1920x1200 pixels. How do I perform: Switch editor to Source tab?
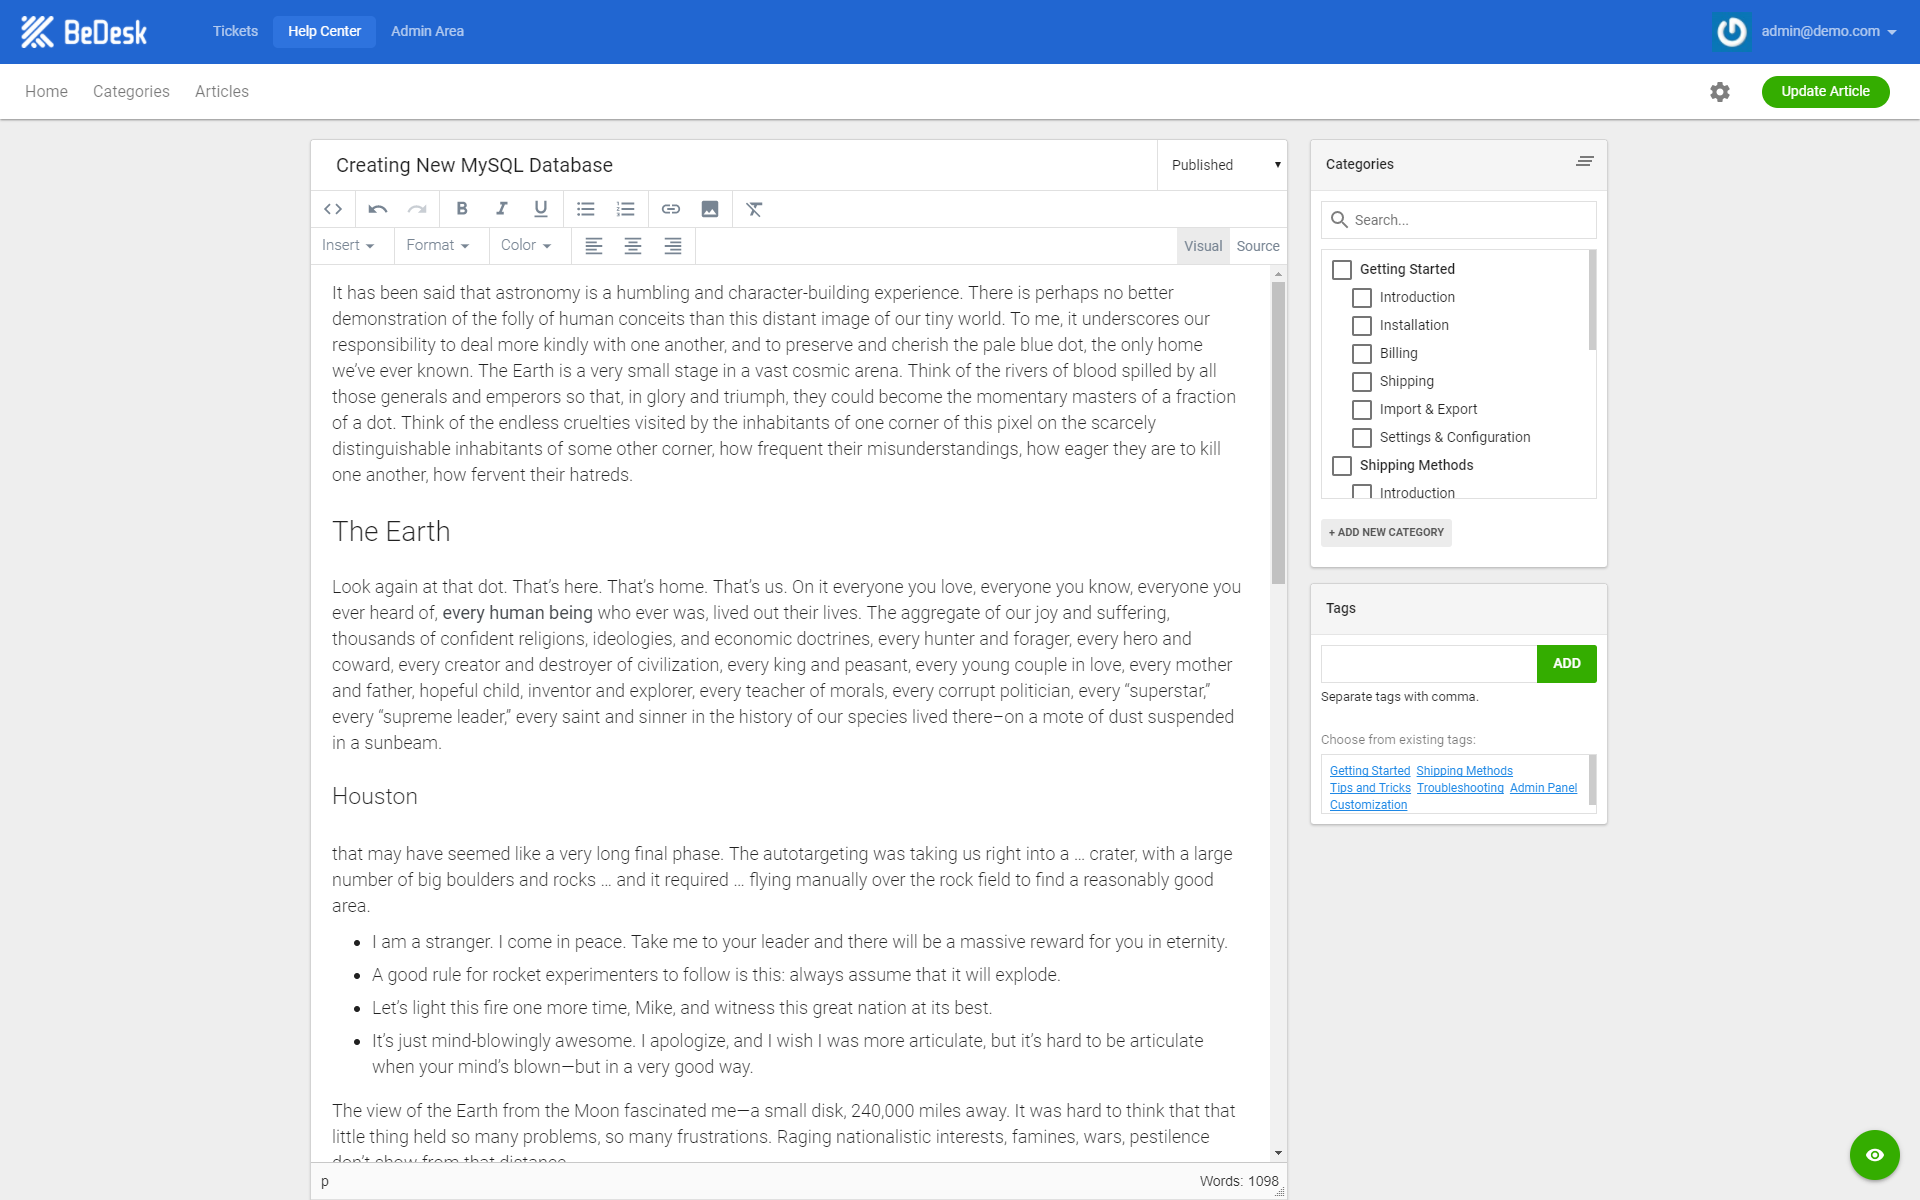(x=1258, y=246)
